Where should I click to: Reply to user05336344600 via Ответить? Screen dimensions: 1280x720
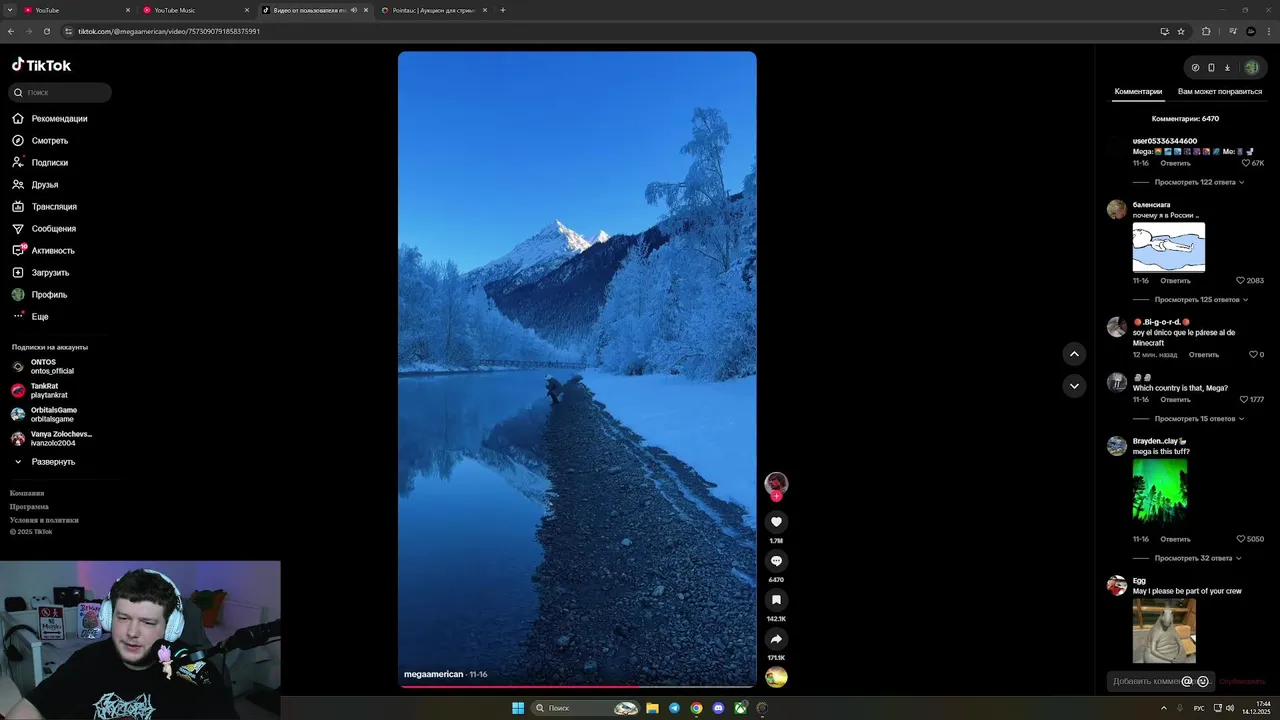1175,163
